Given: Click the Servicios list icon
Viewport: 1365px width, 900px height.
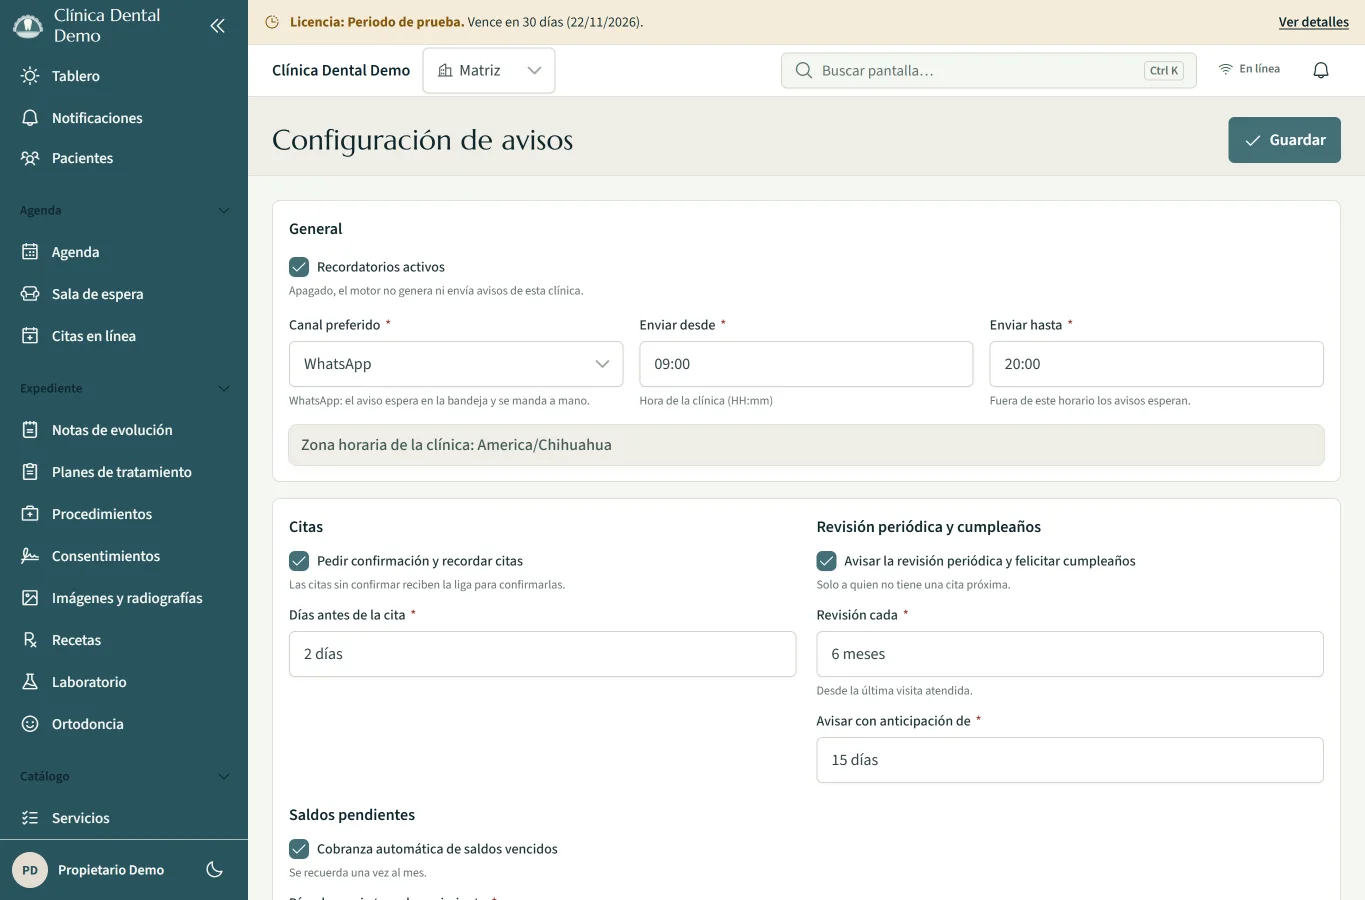Looking at the screenshot, I should tap(30, 818).
